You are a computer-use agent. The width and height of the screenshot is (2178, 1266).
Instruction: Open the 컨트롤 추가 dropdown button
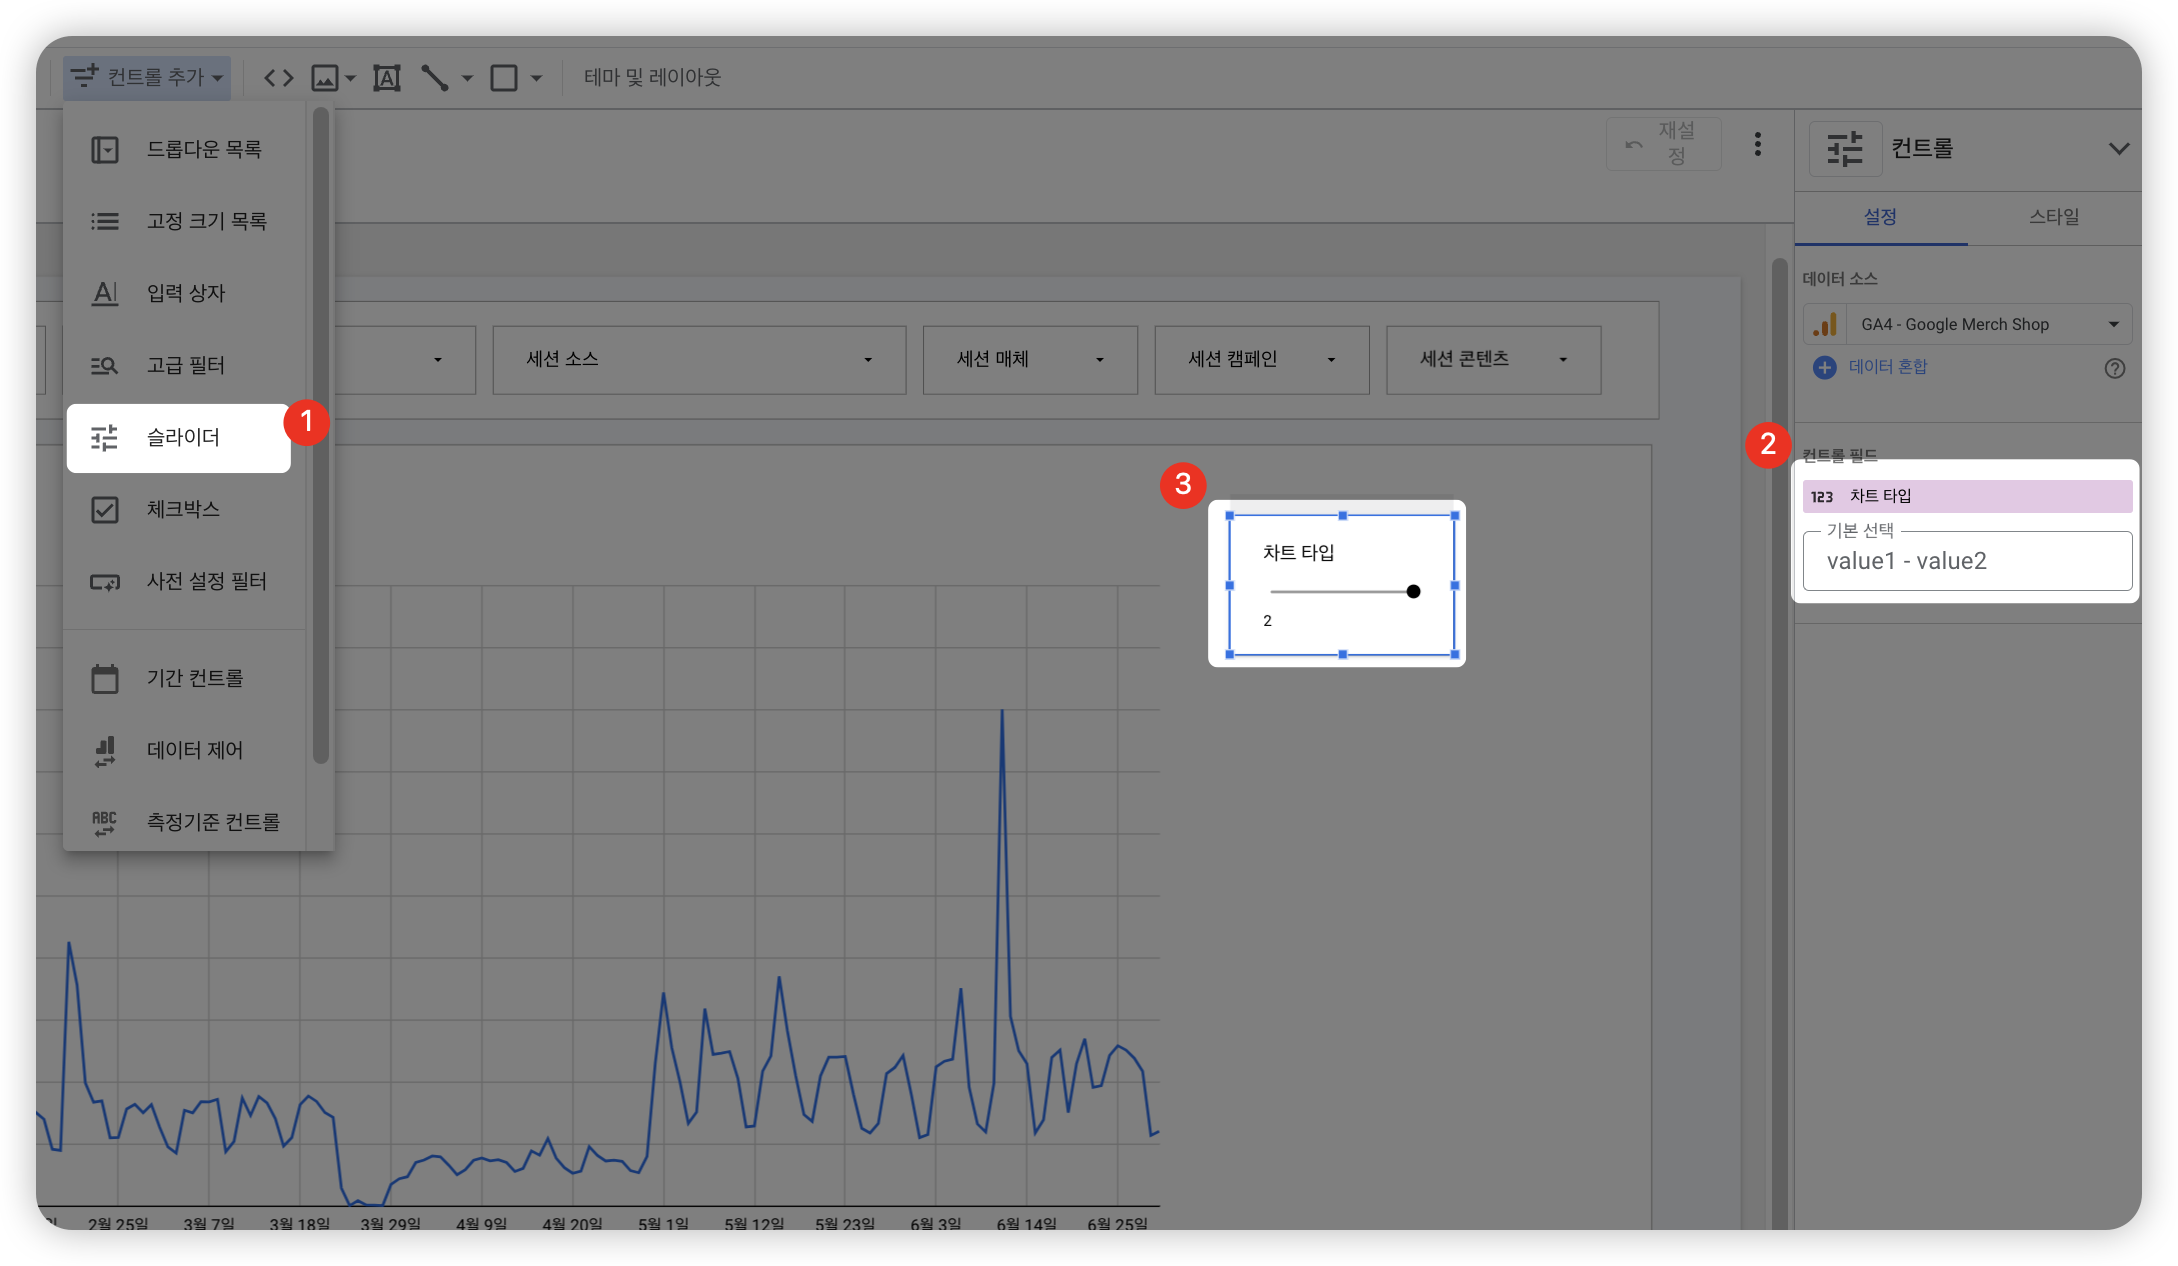147,77
